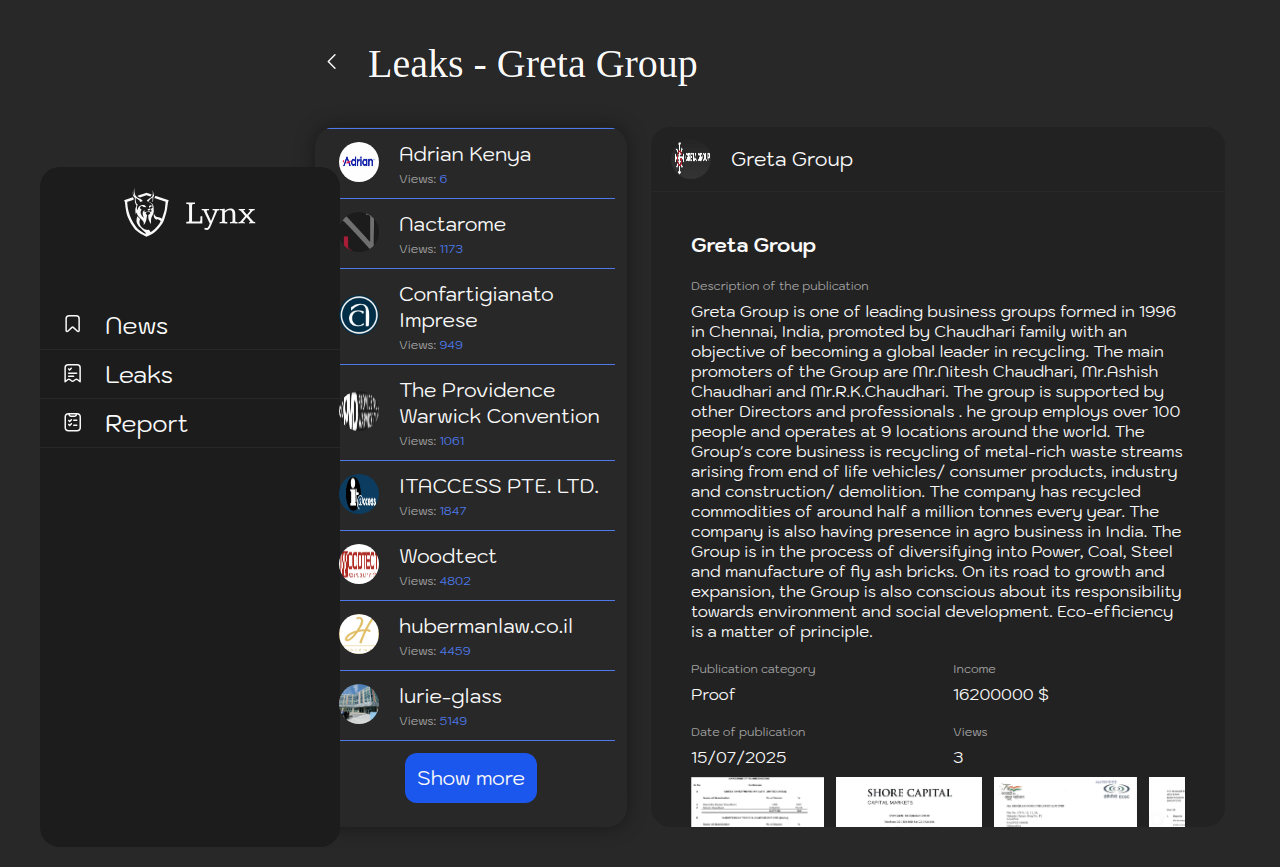
Task: Open the Adrian Kenya leak entry
Action: pyautogui.click(x=471, y=164)
